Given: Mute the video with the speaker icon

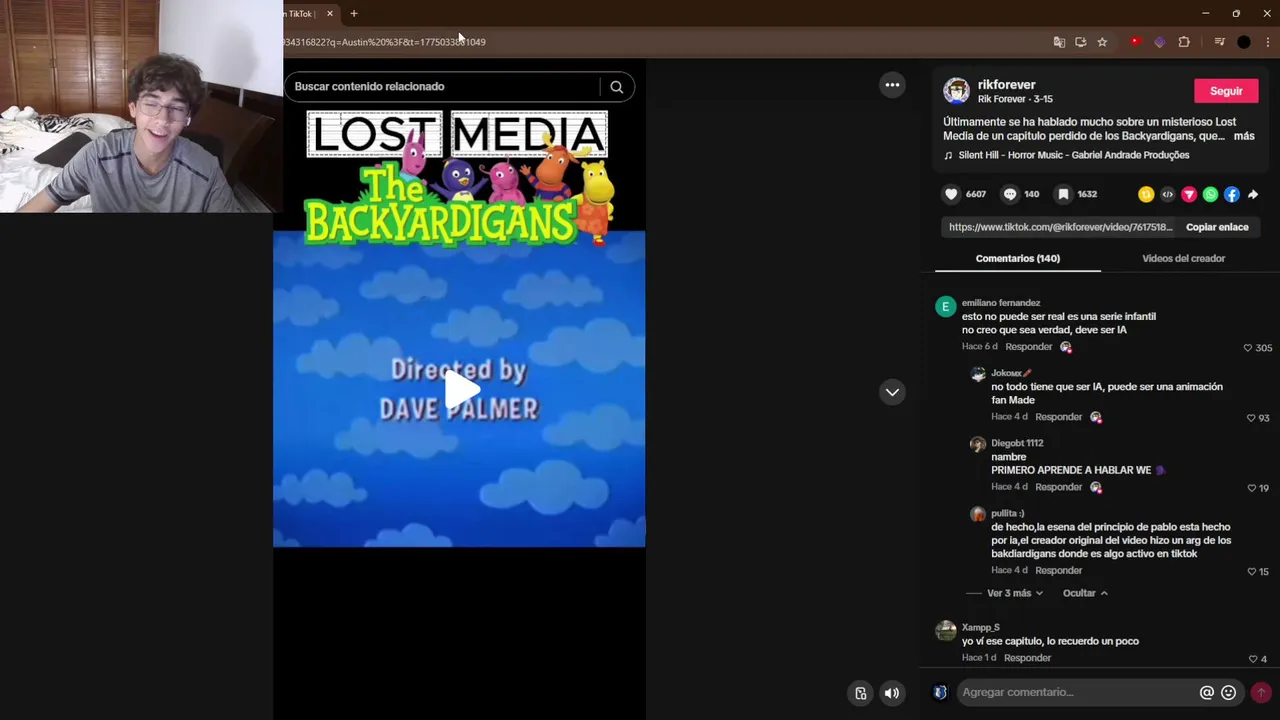Looking at the screenshot, I should 892,693.
